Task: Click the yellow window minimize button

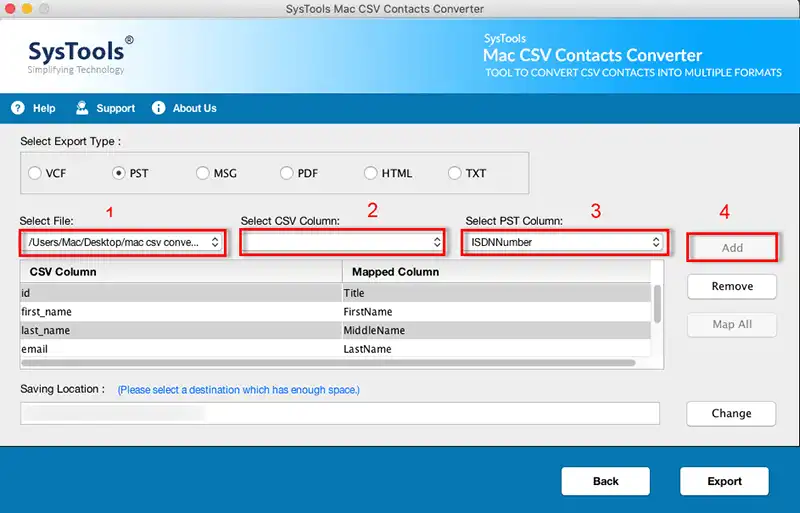Action: point(27,9)
